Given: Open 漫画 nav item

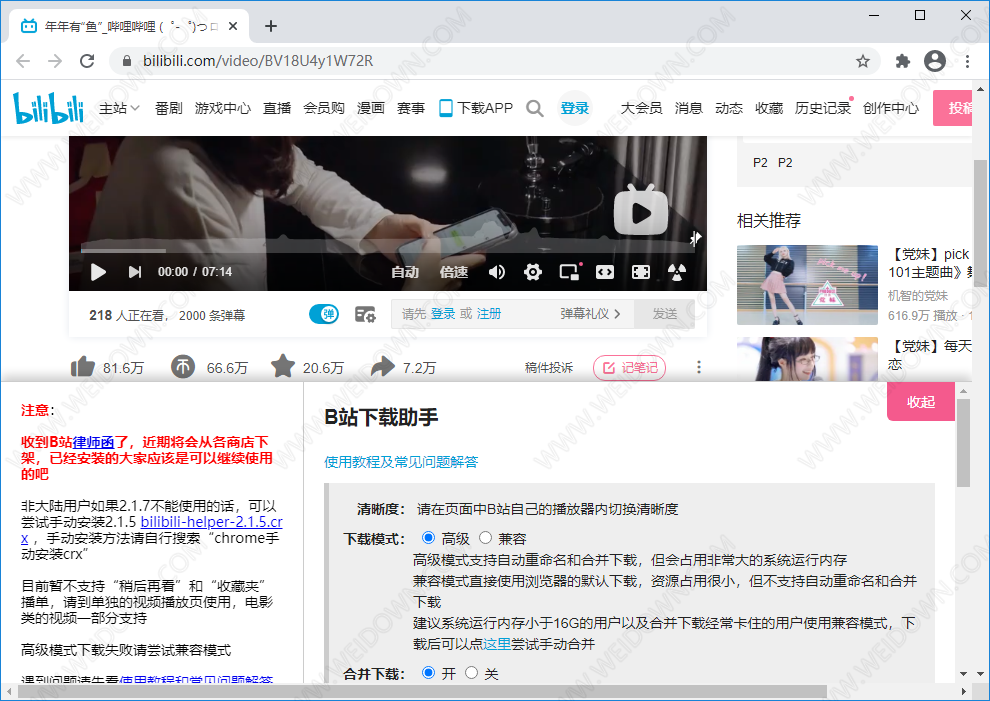Looking at the screenshot, I should [371, 109].
